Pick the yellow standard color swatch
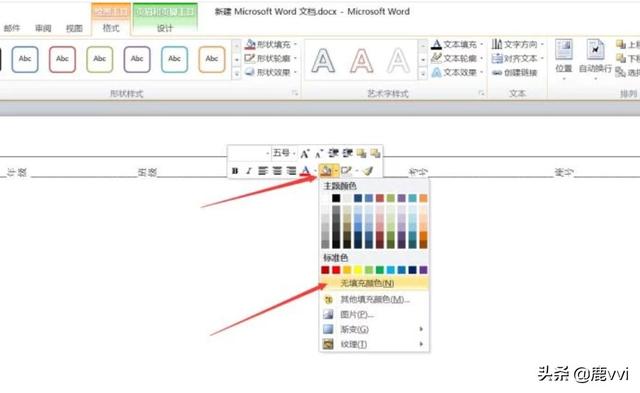This screenshot has width=640, height=393. pos(358,270)
